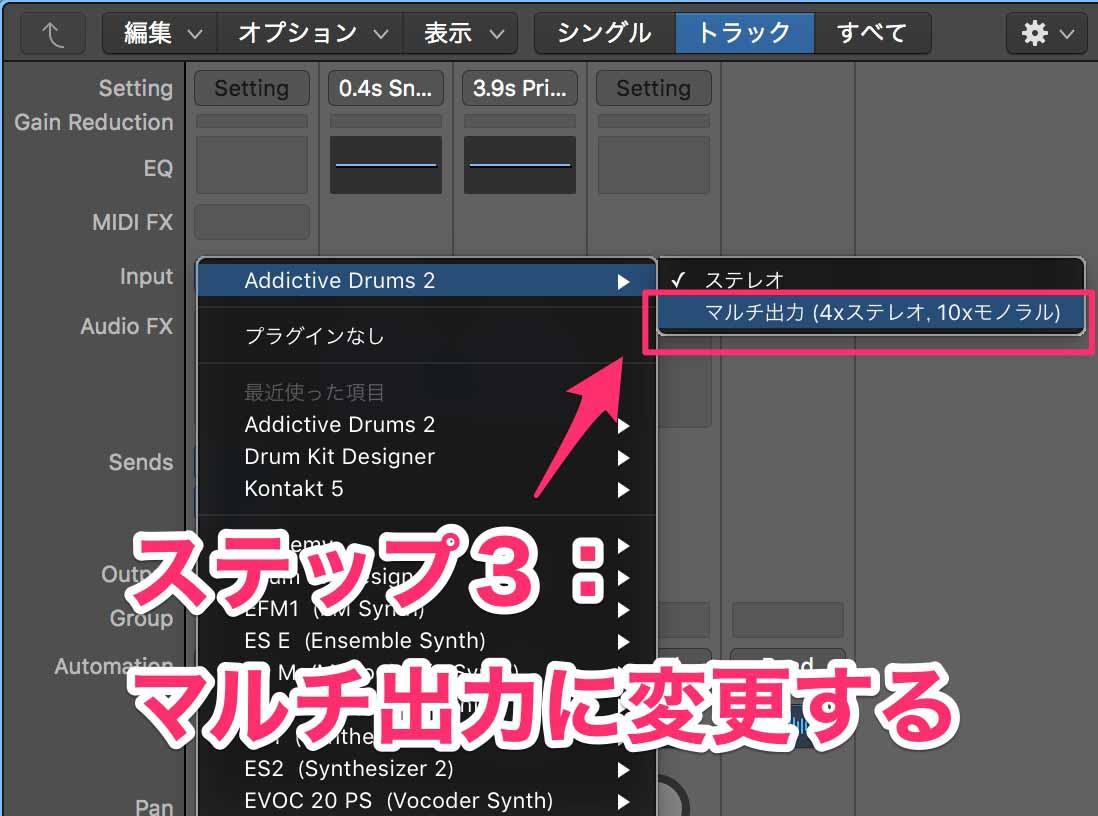The width and height of the screenshot is (1098, 816).
Task: Expand EVOC 20 PS submenu arrow
Action: [x=623, y=802]
